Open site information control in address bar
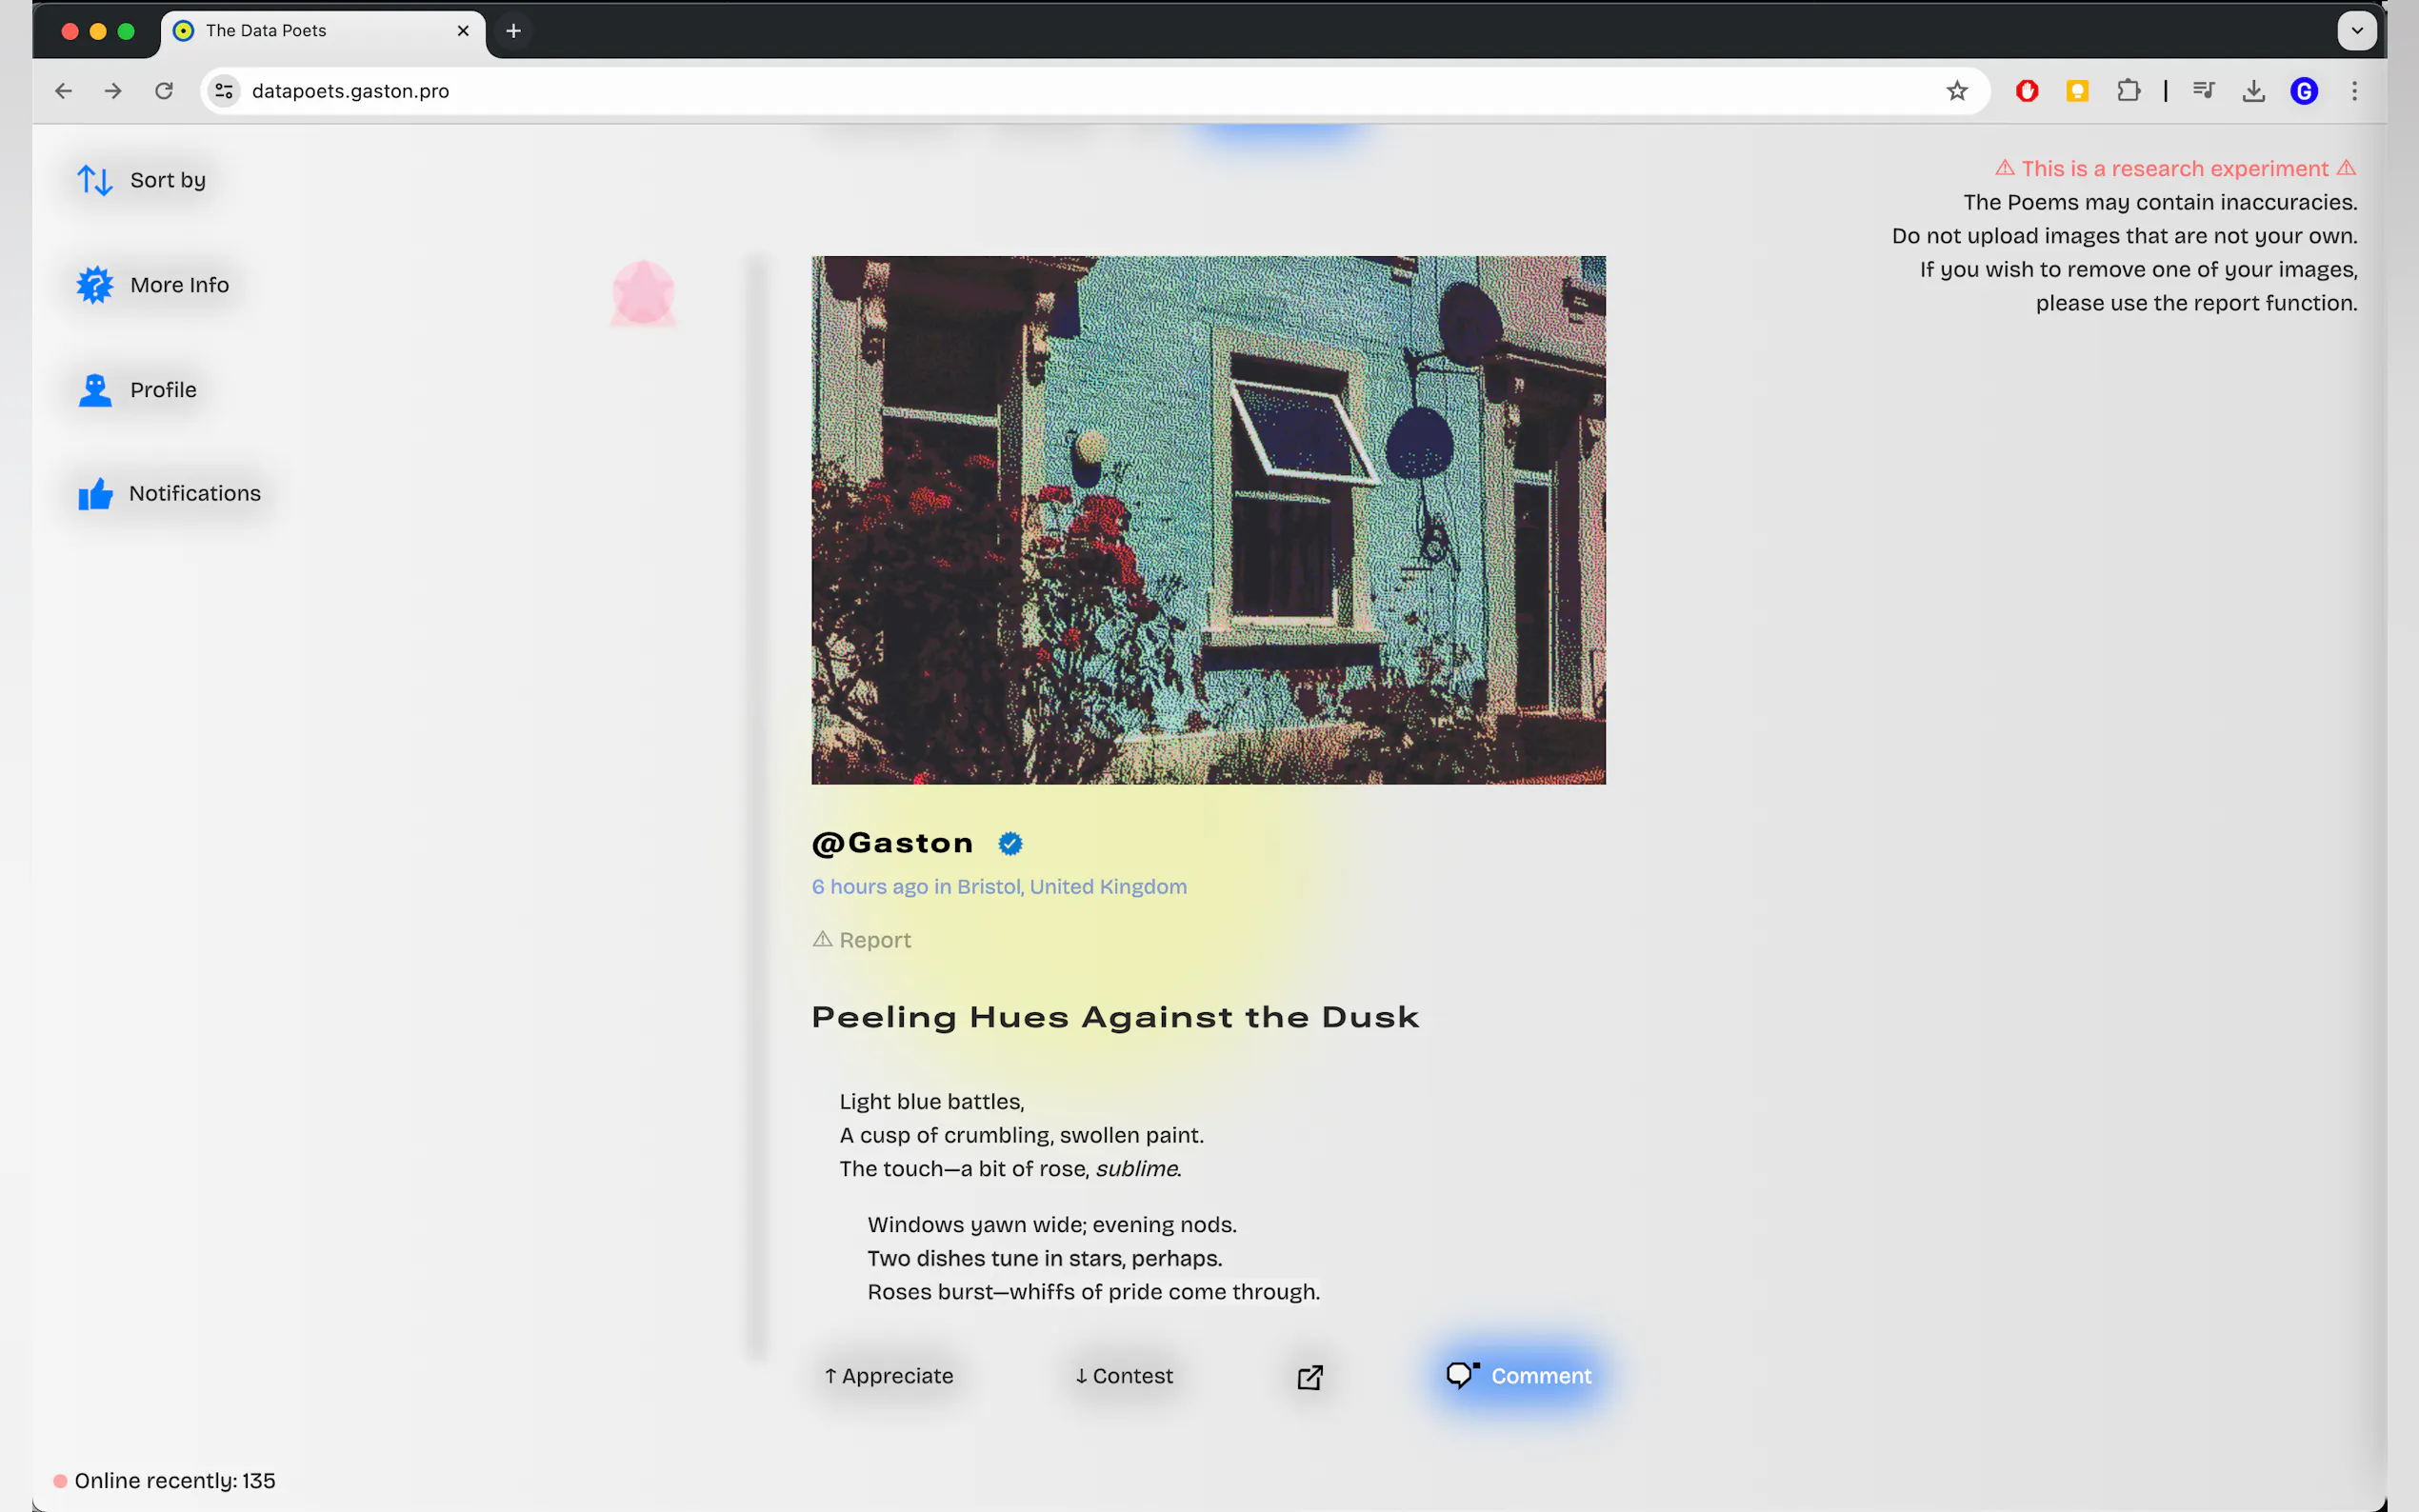This screenshot has width=2419, height=1512. (224, 91)
